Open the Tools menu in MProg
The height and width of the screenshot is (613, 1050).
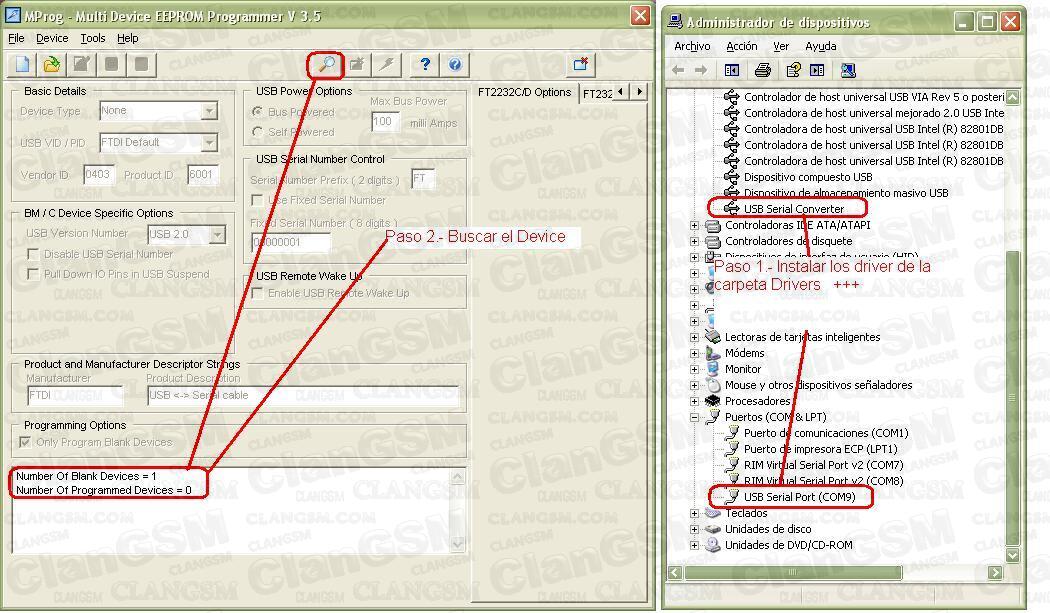93,38
